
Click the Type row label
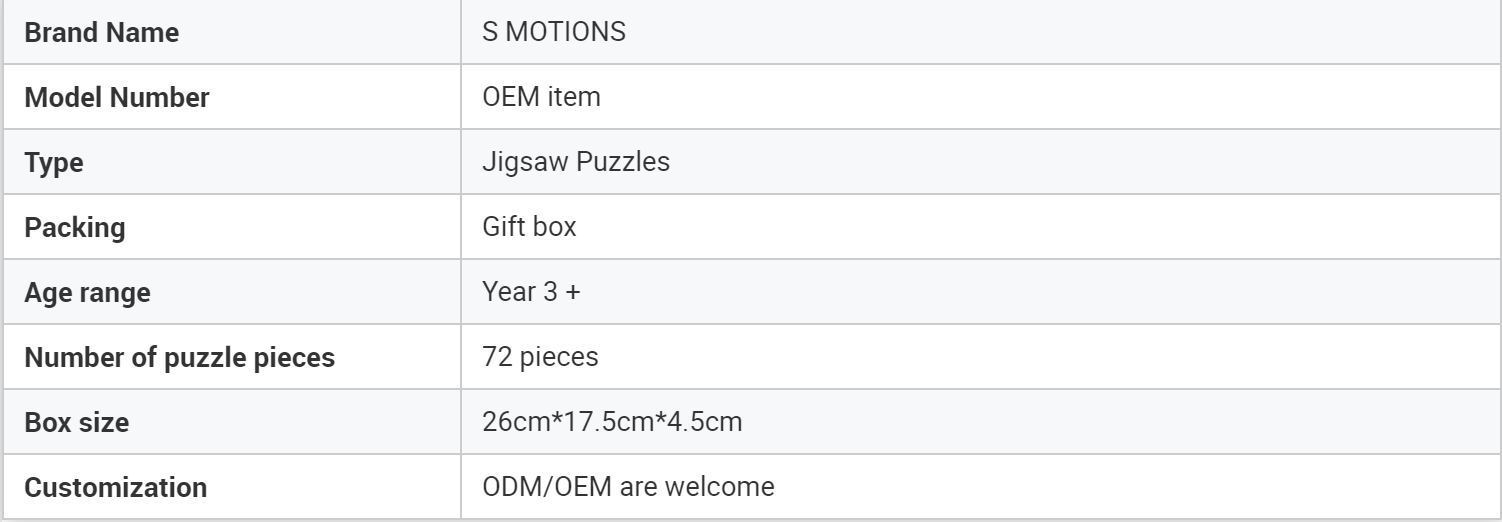pyautogui.click(x=54, y=163)
